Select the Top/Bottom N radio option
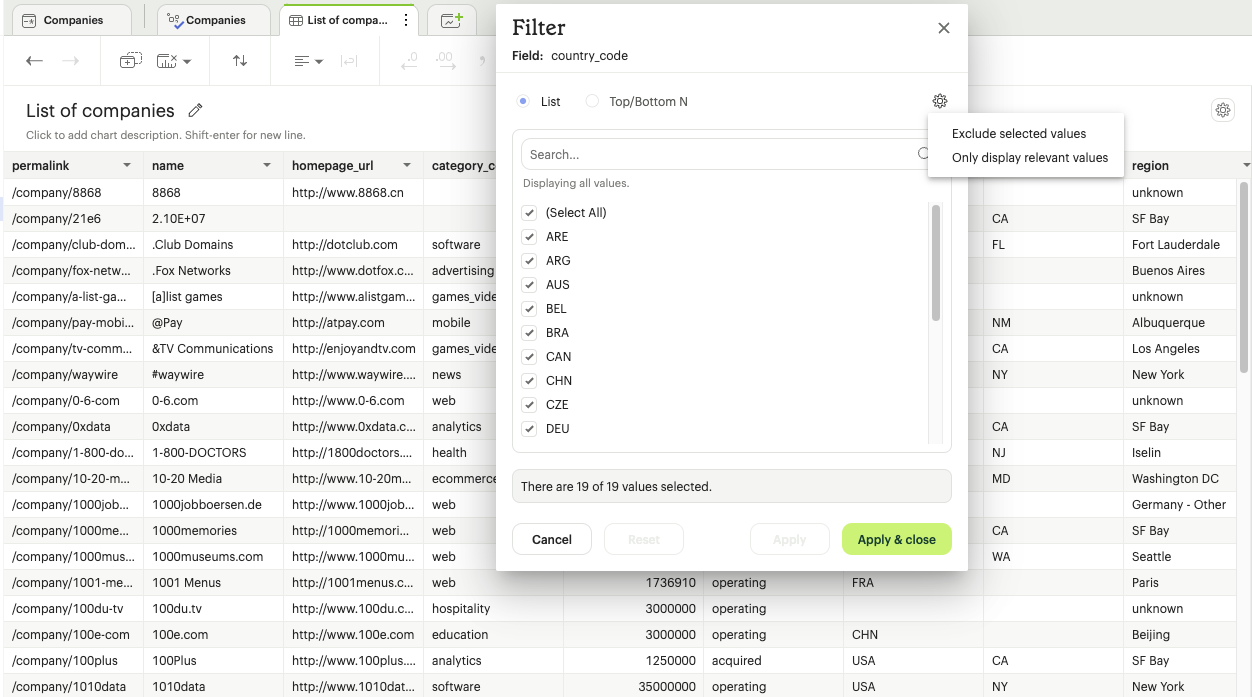1252x697 pixels. pyautogui.click(x=593, y=102)
